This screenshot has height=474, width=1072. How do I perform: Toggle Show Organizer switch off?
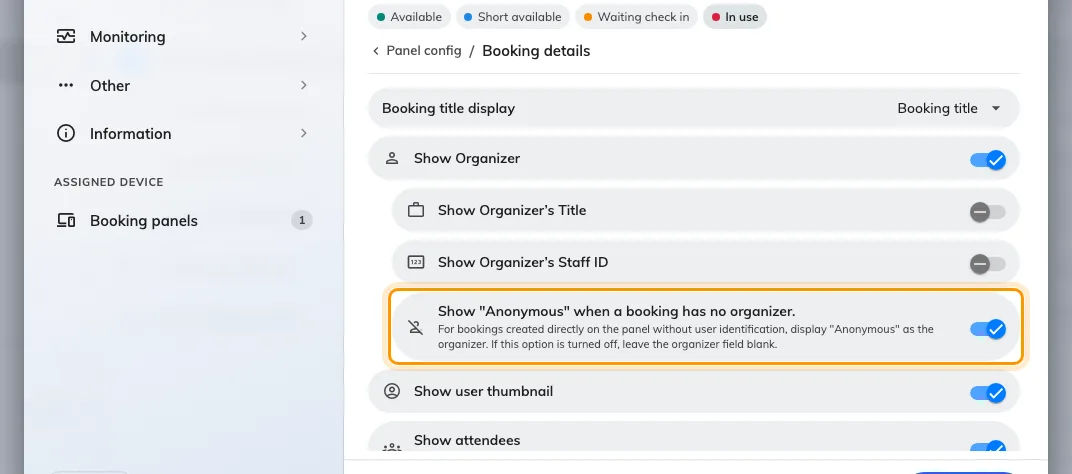point(988,160)
